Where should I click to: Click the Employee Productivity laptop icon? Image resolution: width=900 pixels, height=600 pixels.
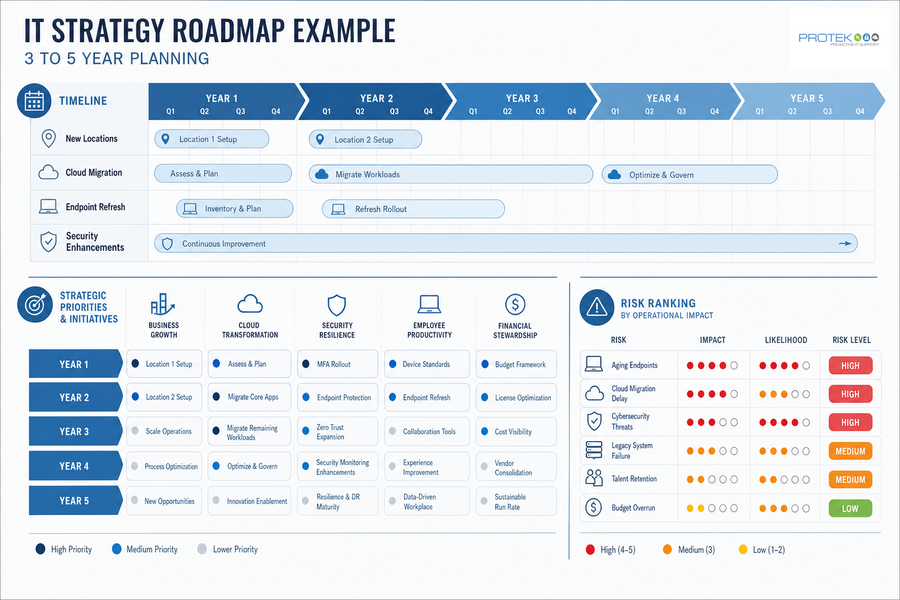pyautogui.click(x=429, y=304)
